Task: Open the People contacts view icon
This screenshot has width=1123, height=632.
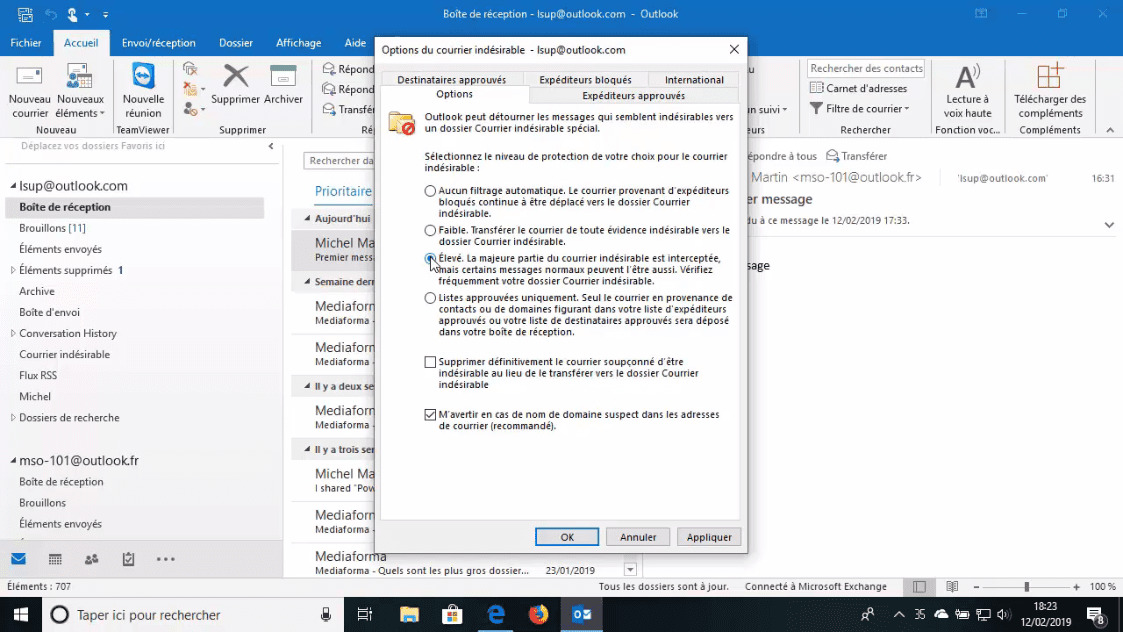Action: (92, 559)
